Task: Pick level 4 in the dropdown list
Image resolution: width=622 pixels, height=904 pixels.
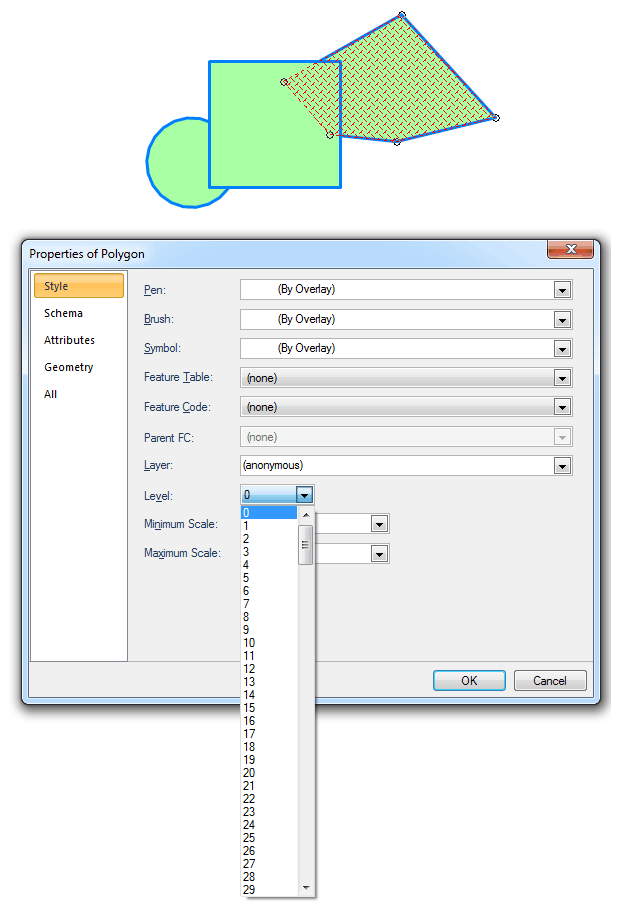Action: tap(269, 564)
